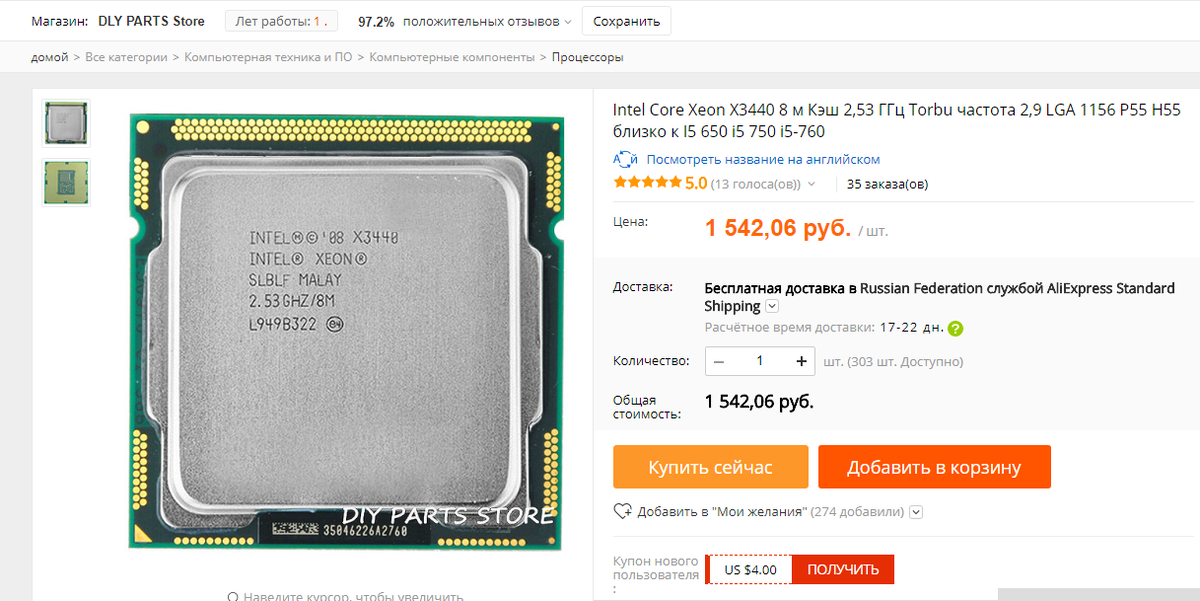Select the first CPU top-view thumbnail
The height and width of the screenshot is (601, 1200).
[66, 122]
